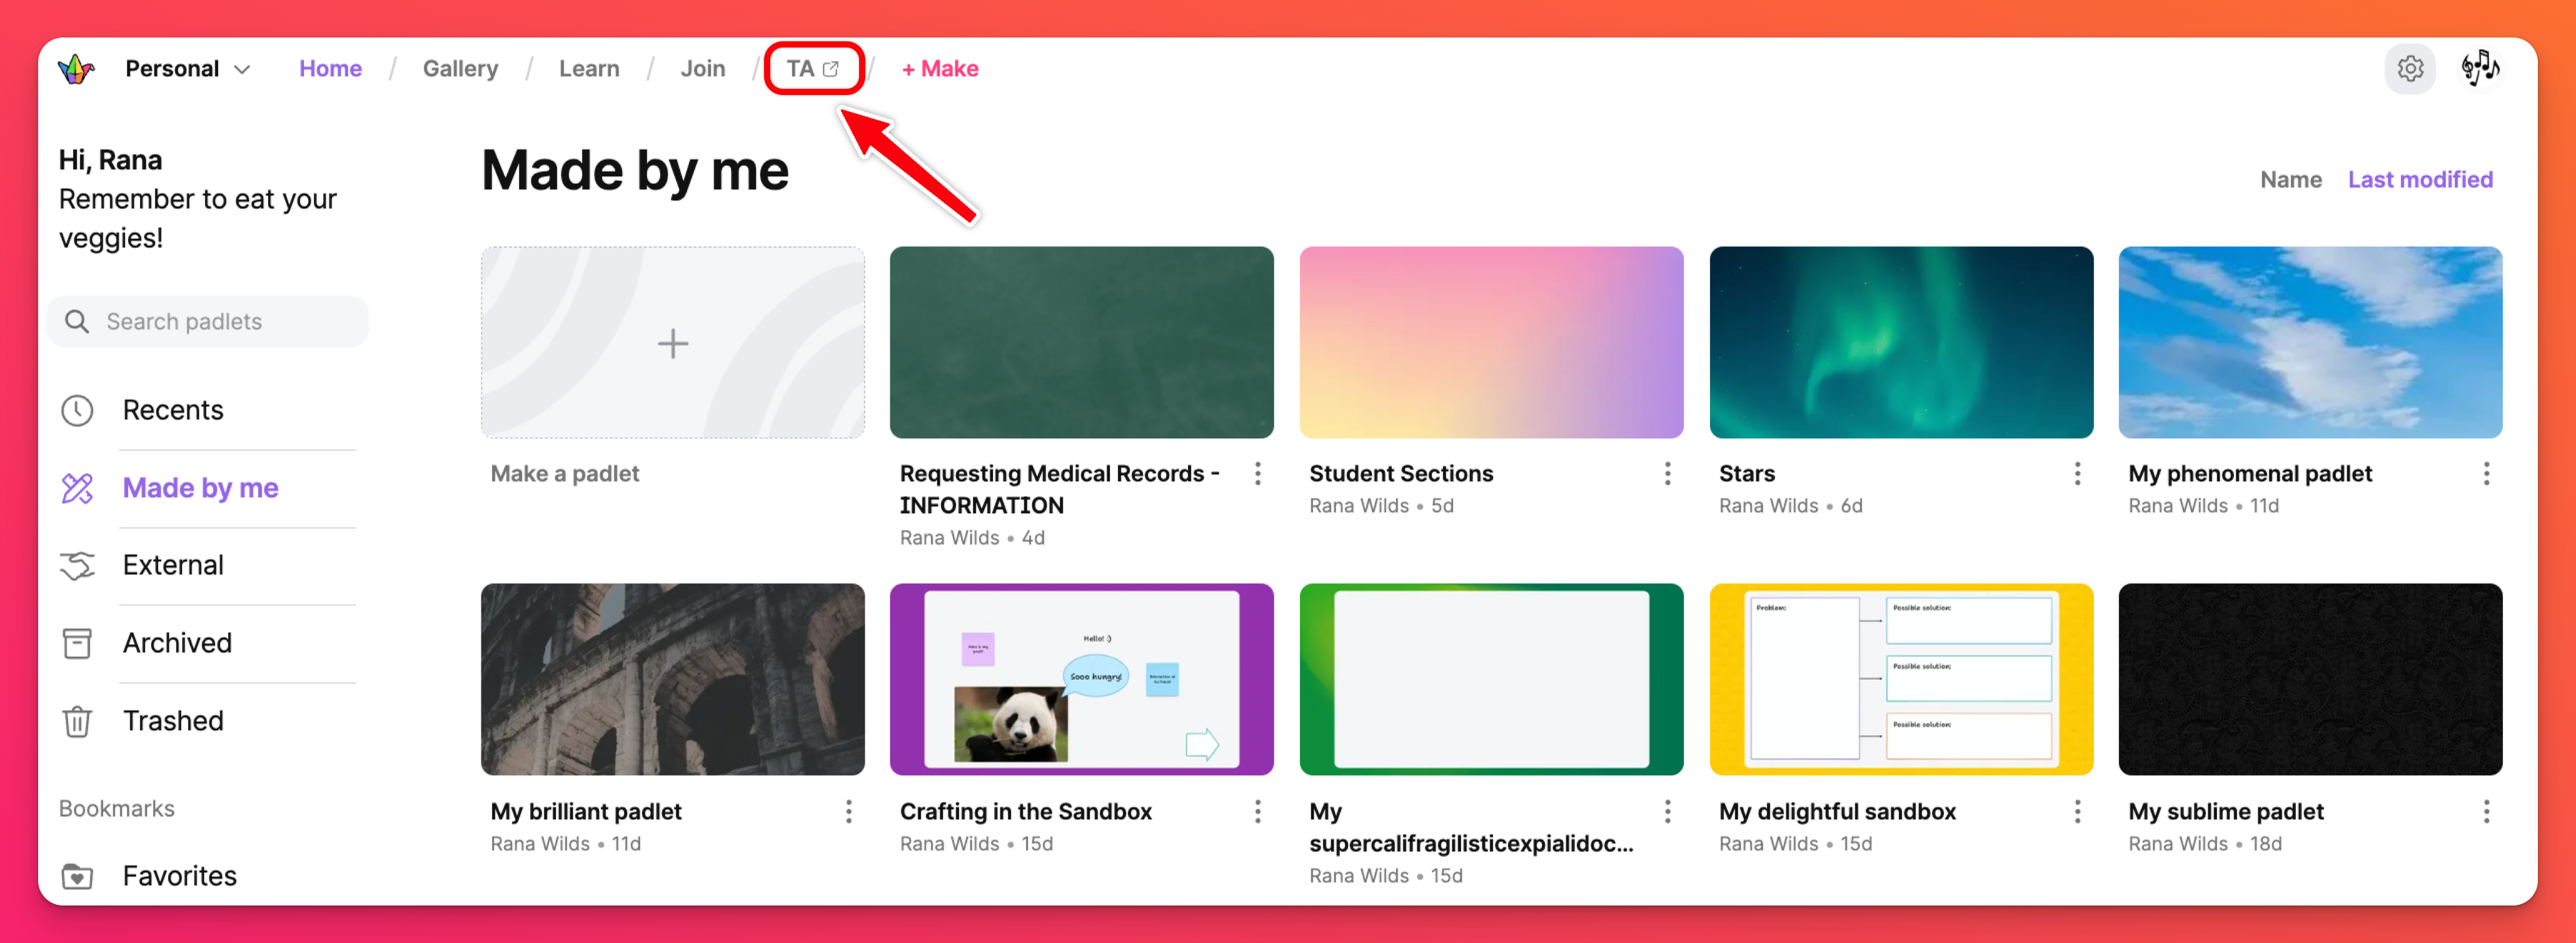The image size is (2576, 943).
Task: Open the Crafting in the Sandbox thumbnail
Action: pyautogui.click(x=1081, y=679)
